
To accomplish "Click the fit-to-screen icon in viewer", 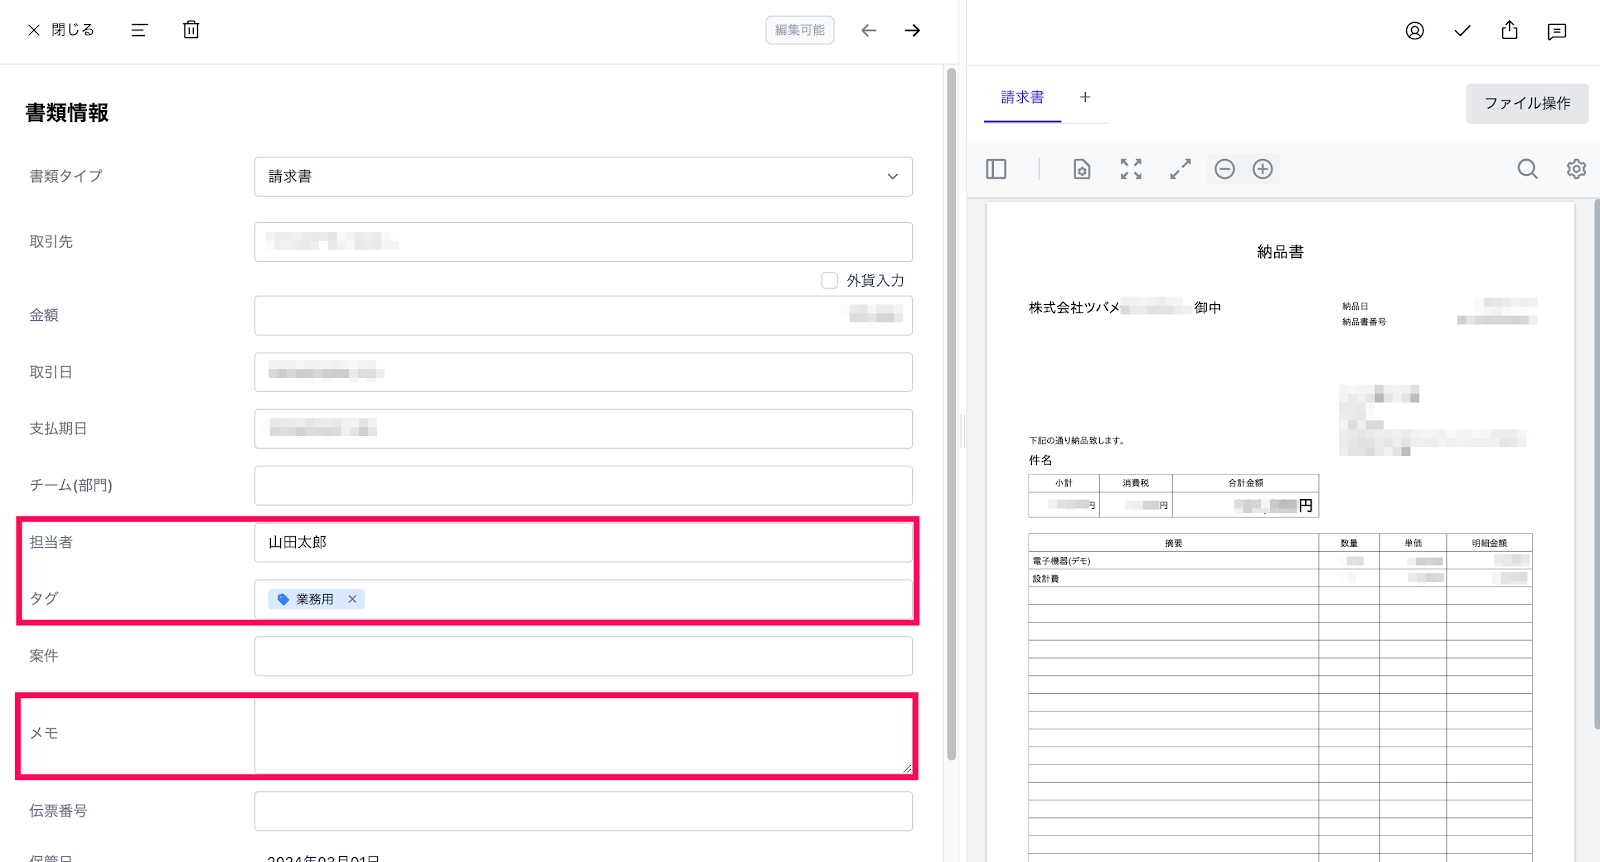I will pos(1131,169).
